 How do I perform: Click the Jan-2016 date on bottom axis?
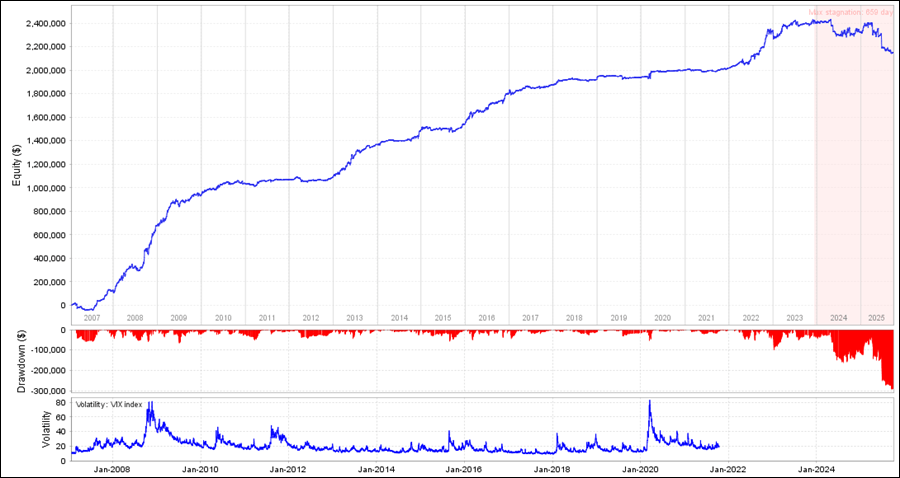click(x=465, y=468)
